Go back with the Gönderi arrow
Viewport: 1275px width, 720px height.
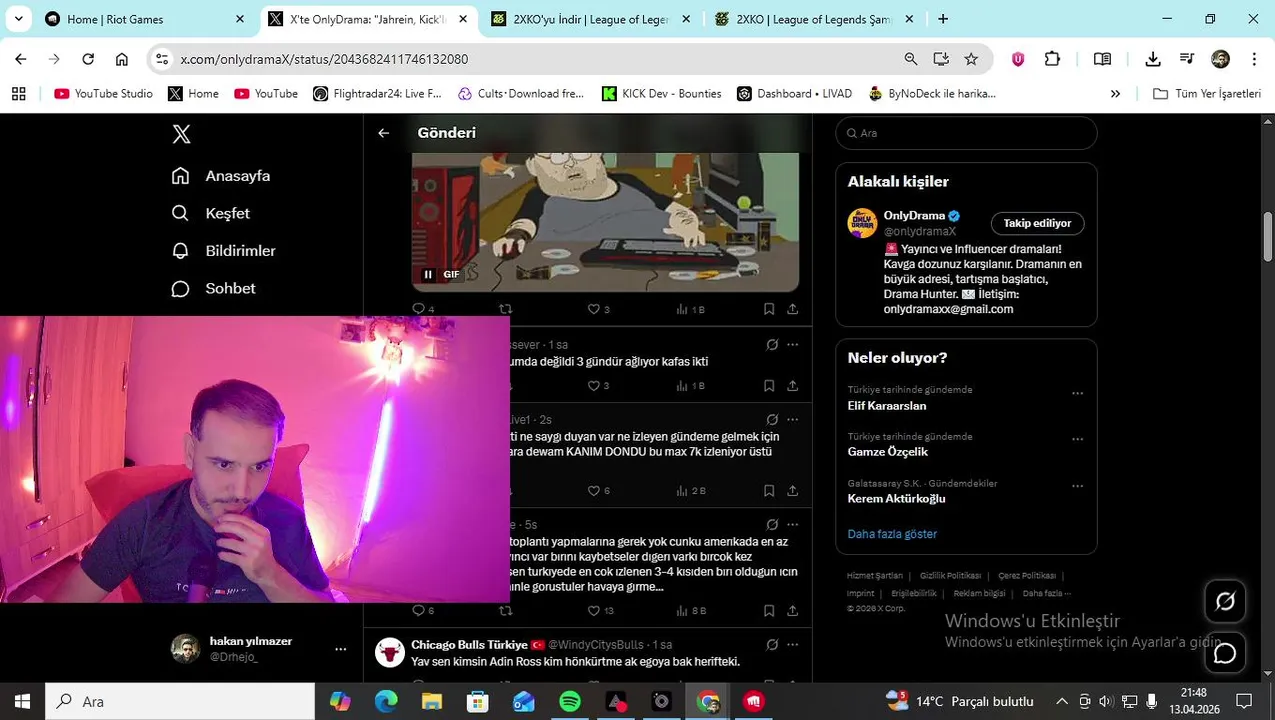point(383,133)
